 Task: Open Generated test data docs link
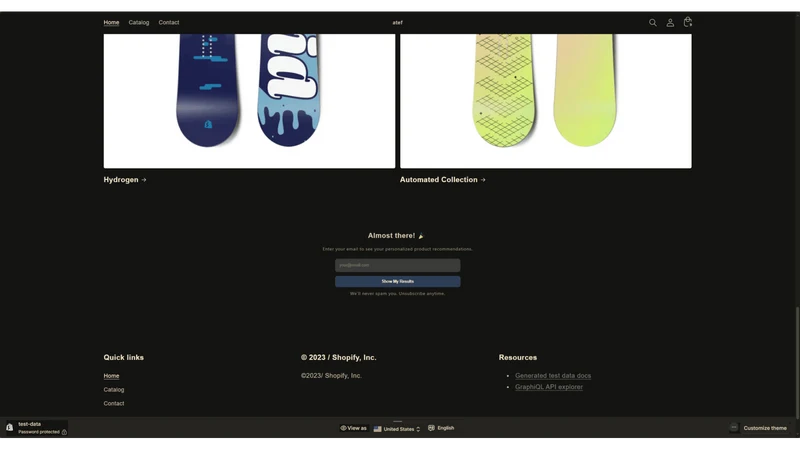553,376
